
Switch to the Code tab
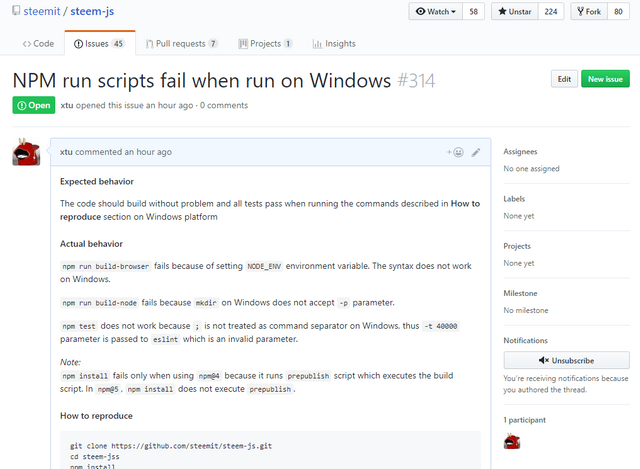(38, 44)
